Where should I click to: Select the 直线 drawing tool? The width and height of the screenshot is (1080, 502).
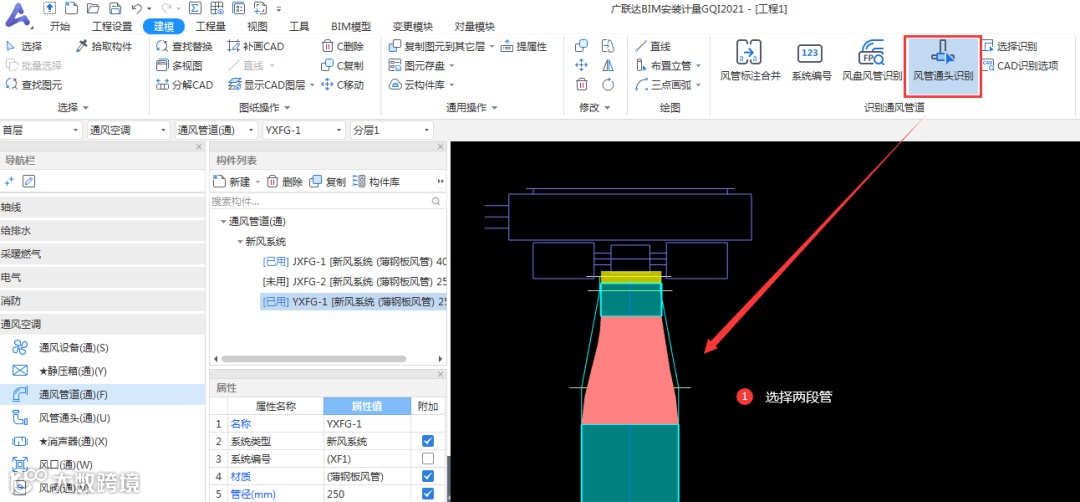pos(652,46)
